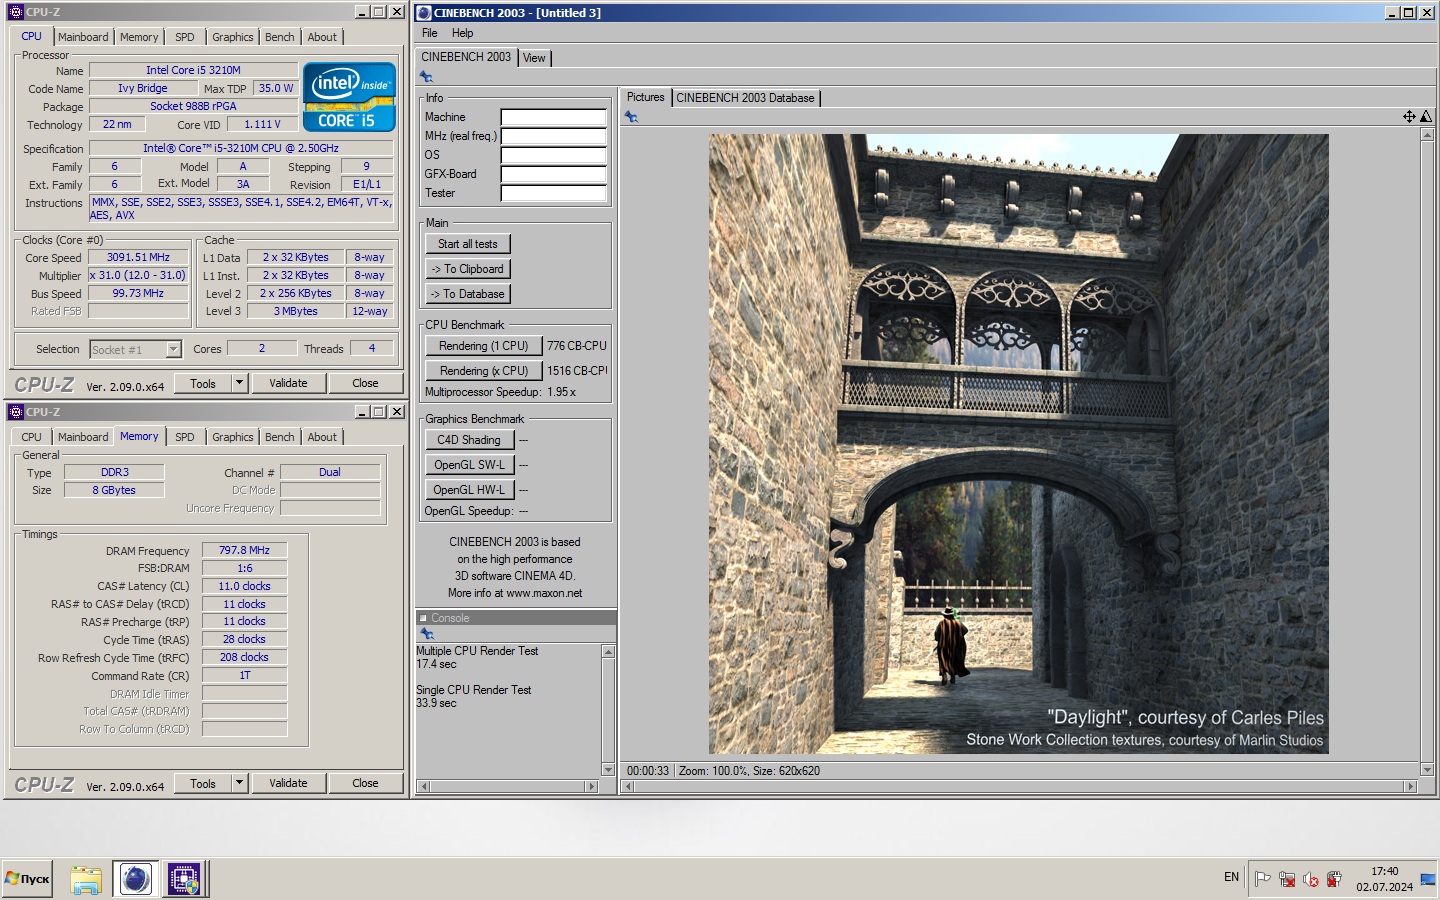Run the Rendering (x CPU) benchmark
Viewport: 1440px width, 900px height.
click(484, 371)
